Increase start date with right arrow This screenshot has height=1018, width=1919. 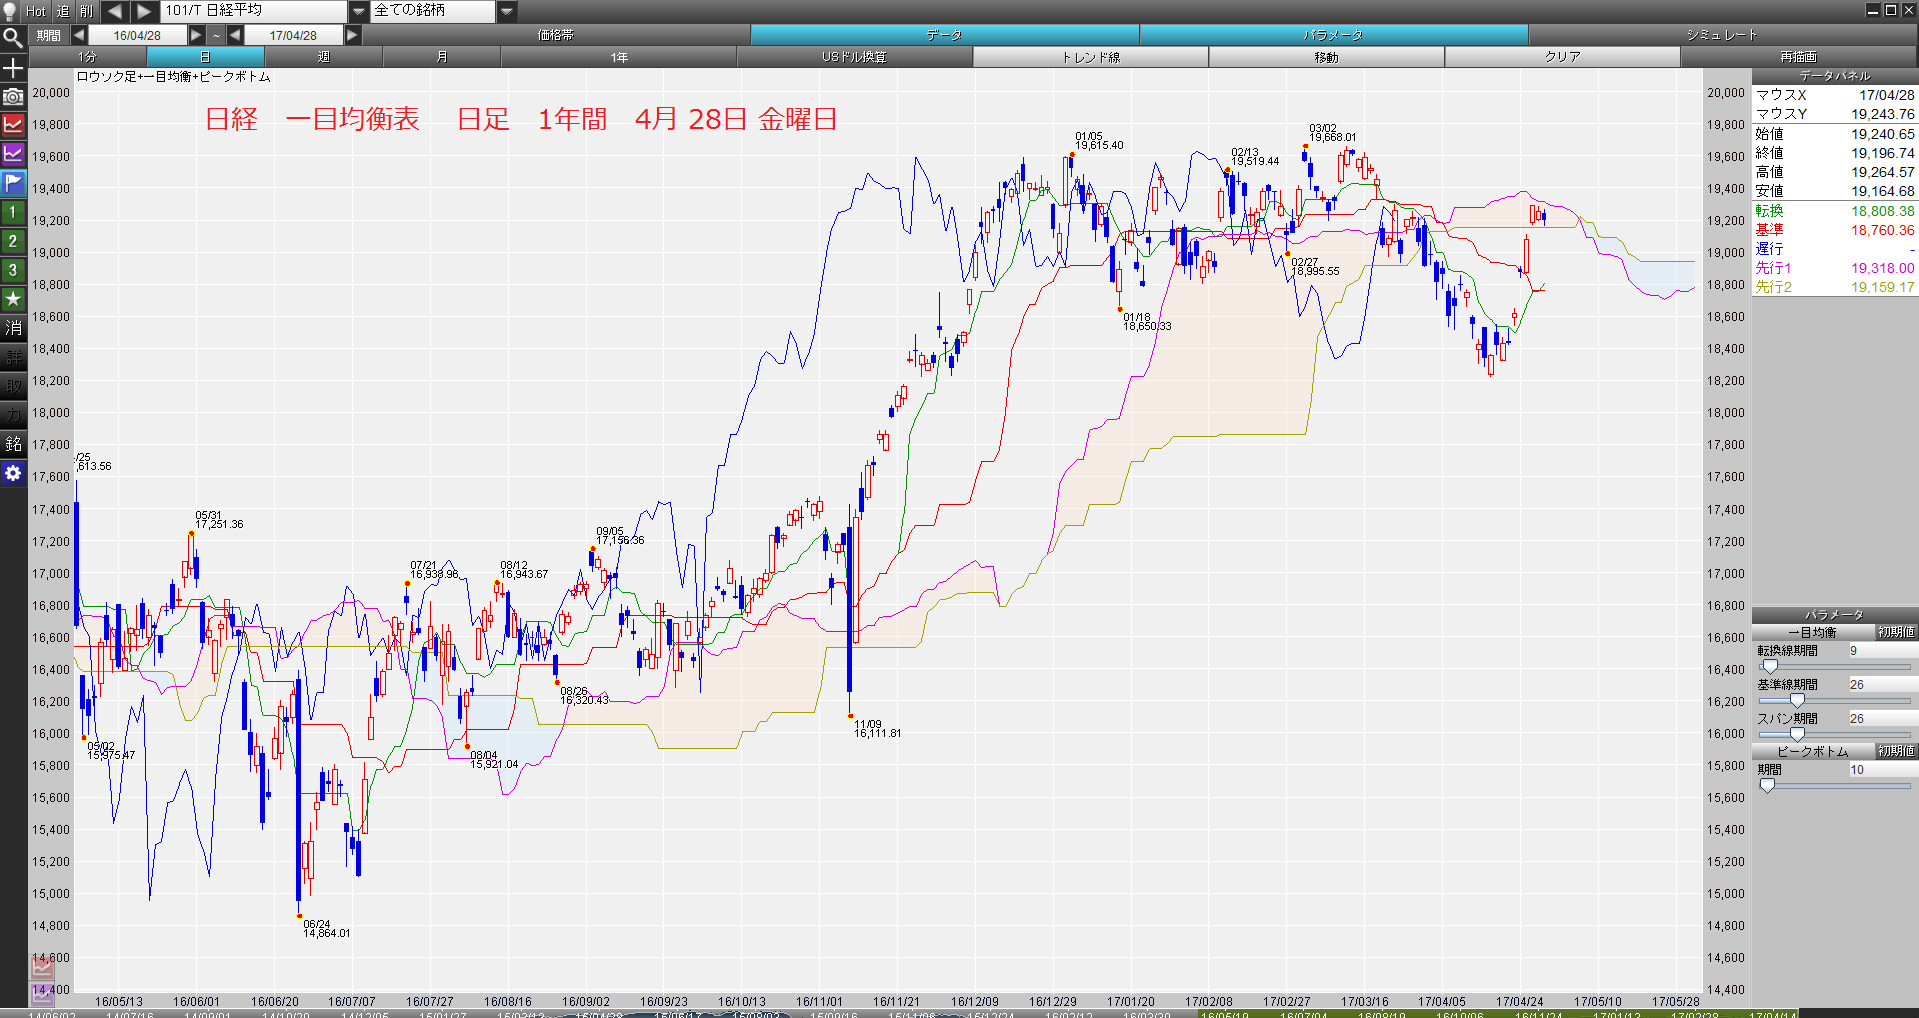coord(196,35)
